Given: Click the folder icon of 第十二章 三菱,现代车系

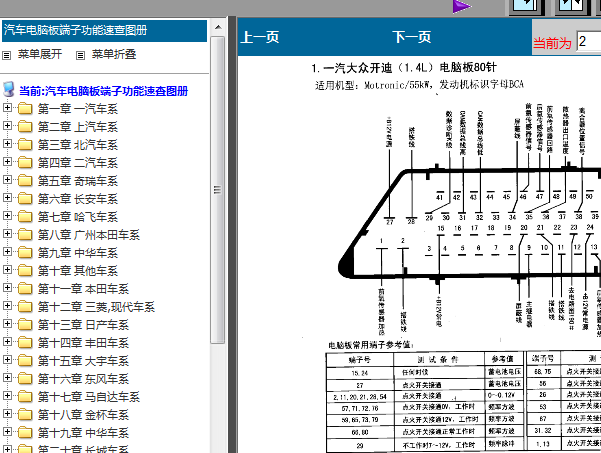Looking at the screenshot, I should point(25,307).
